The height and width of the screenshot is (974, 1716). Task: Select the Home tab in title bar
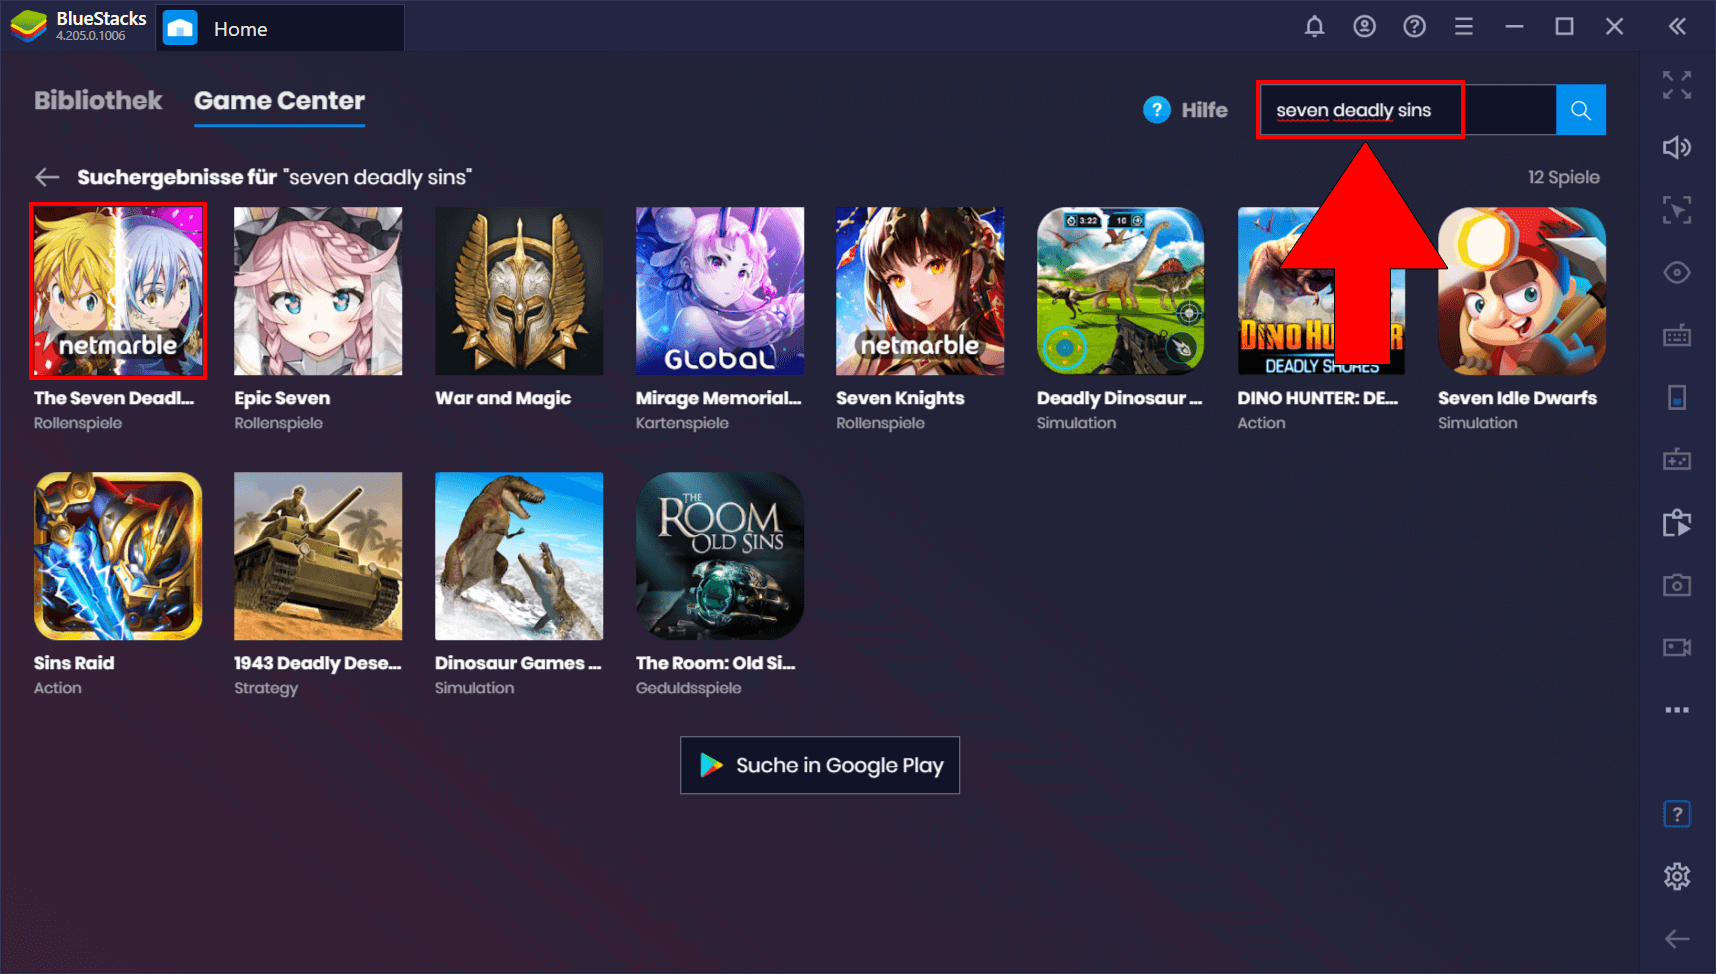pyautogui.click(x=280, y=28)
